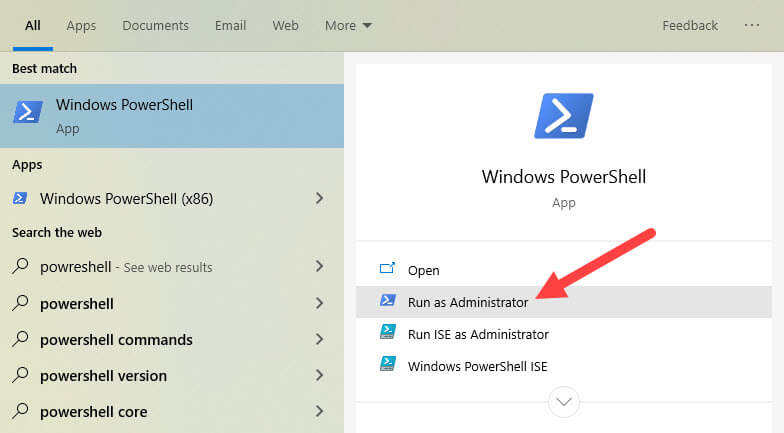Open the More dropdown menu
The height and width of the screenshot is (433, 784).
pos(348,26)
